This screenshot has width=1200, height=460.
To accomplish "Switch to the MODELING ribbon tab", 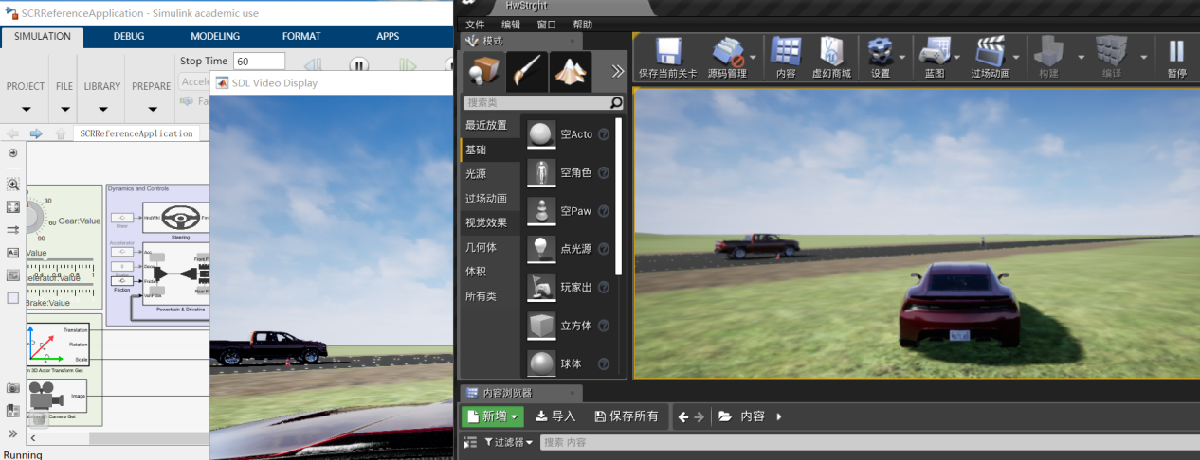I will click(x=214, y=36).
